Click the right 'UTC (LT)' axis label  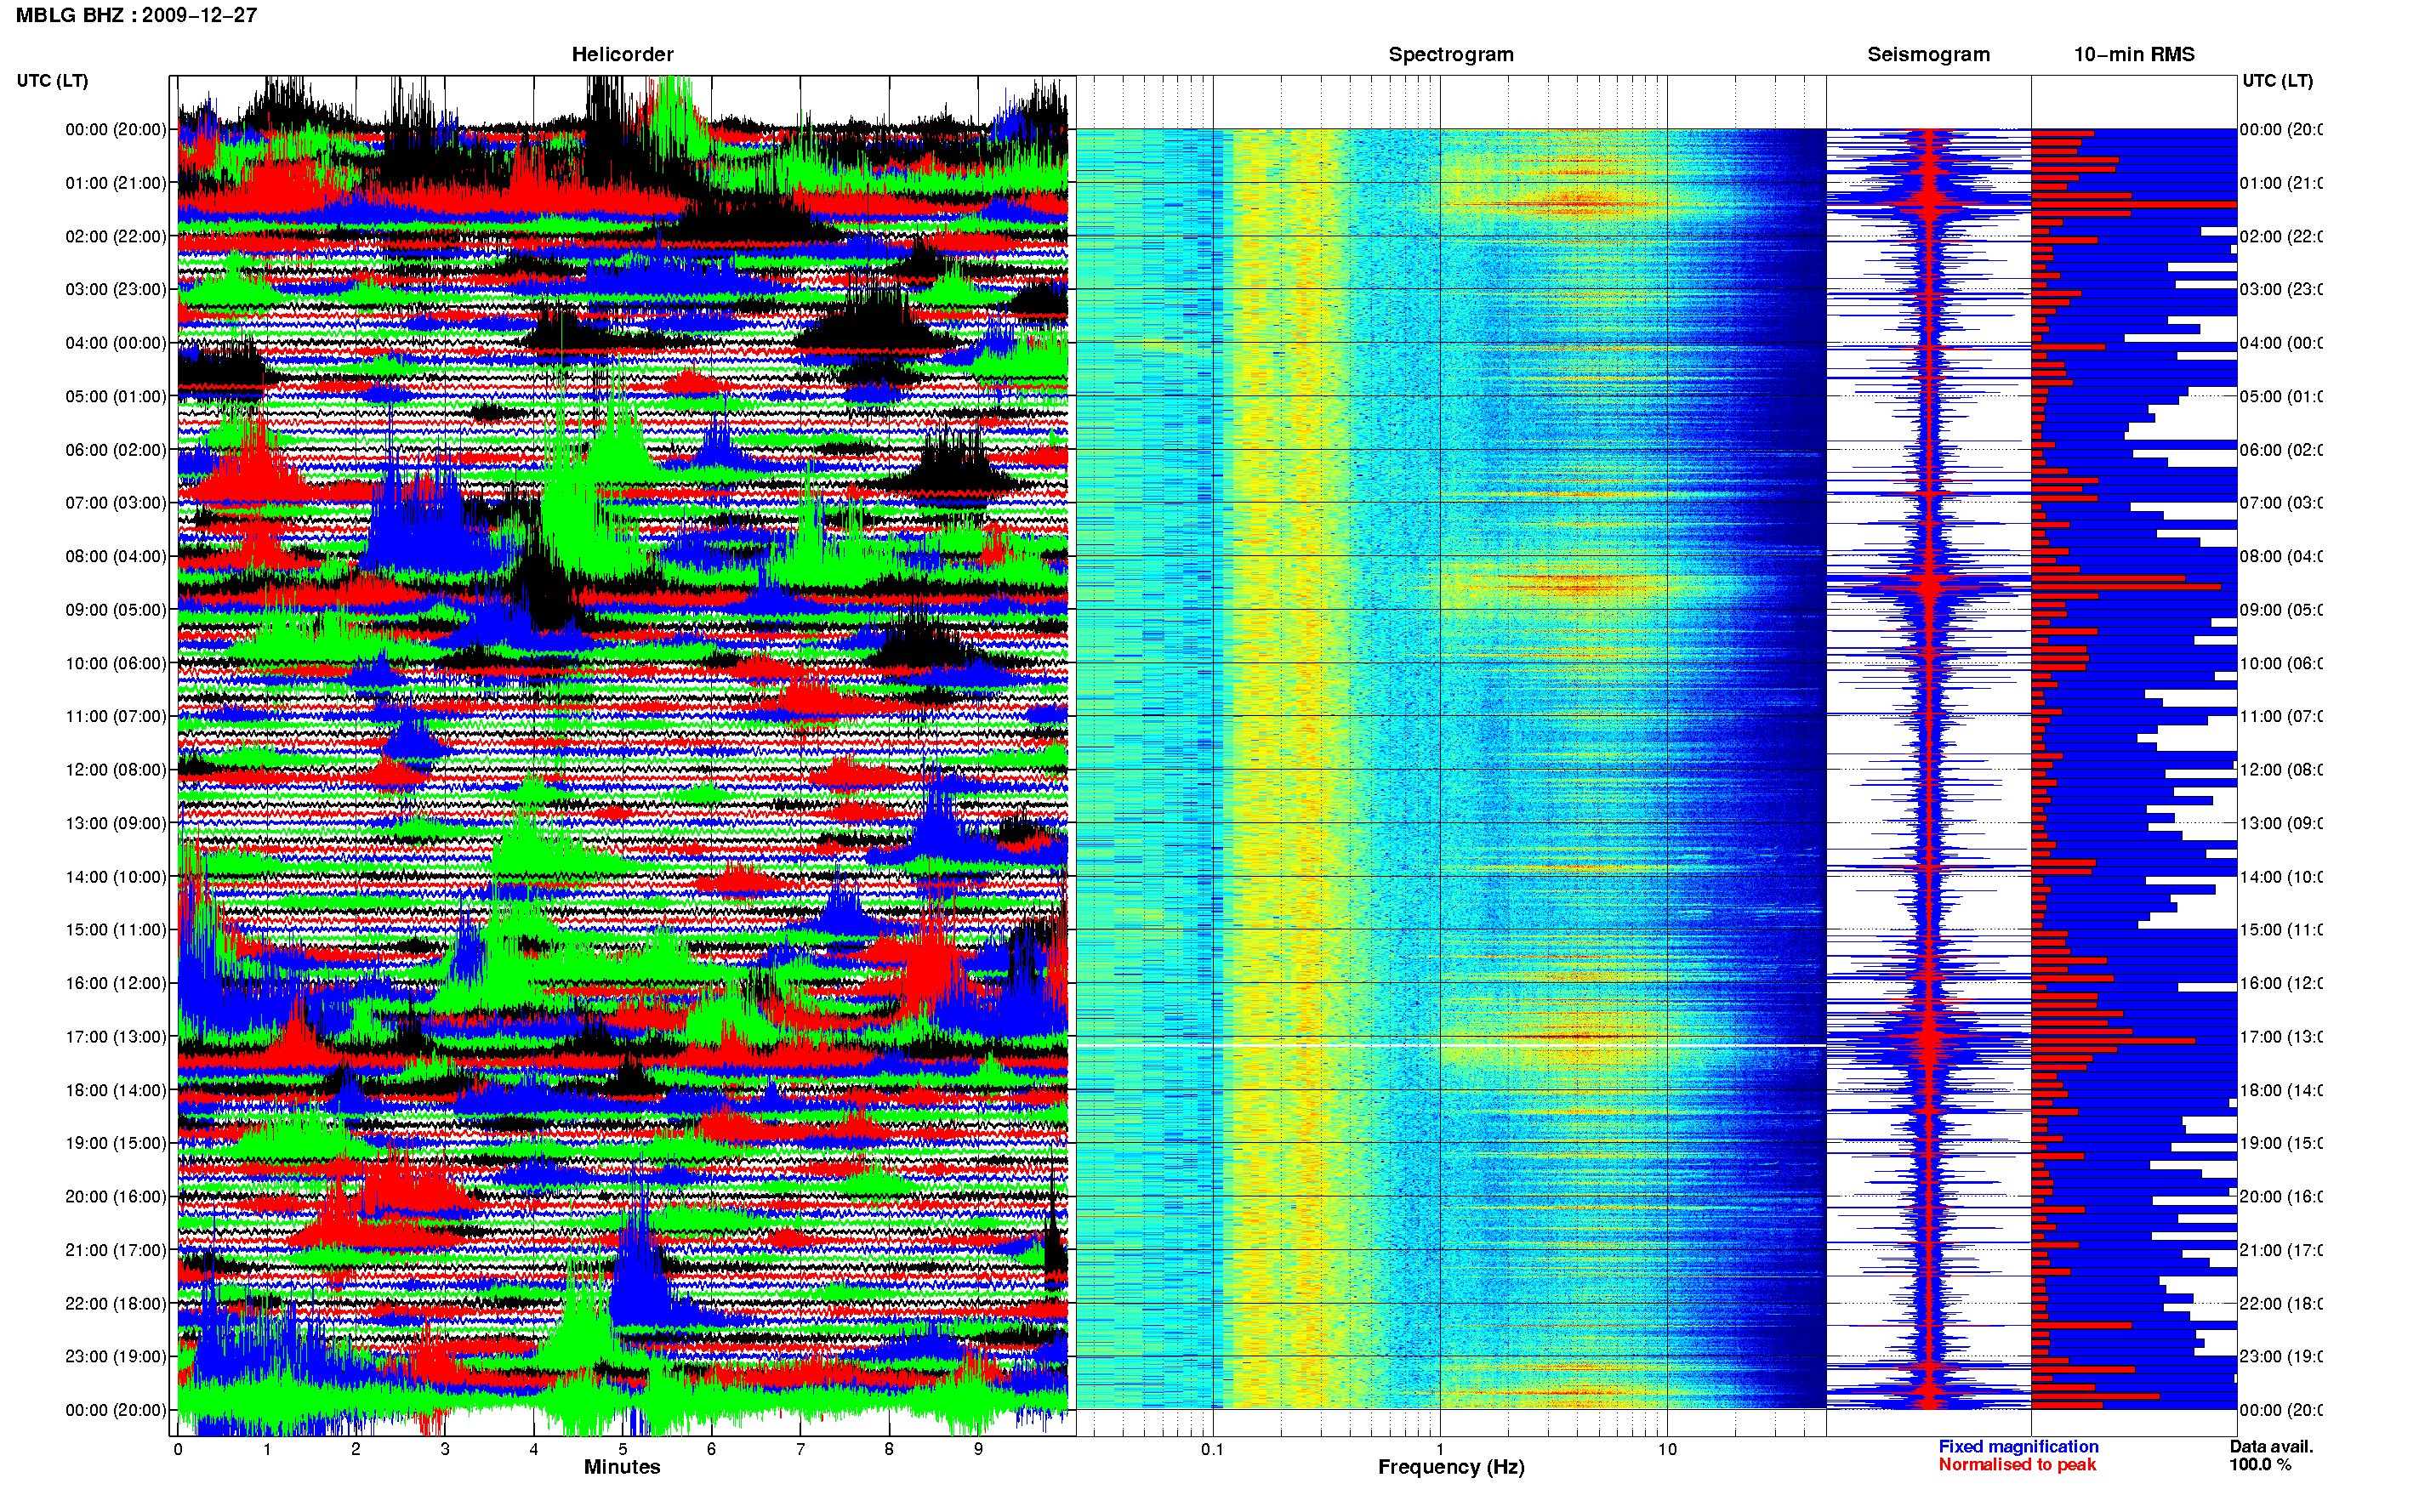click(x=2277, y=81)
